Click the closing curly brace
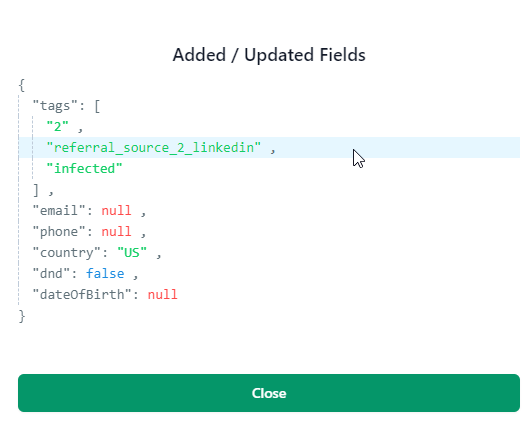Screen dimensions: 532x428 click(x=22, y=316)
